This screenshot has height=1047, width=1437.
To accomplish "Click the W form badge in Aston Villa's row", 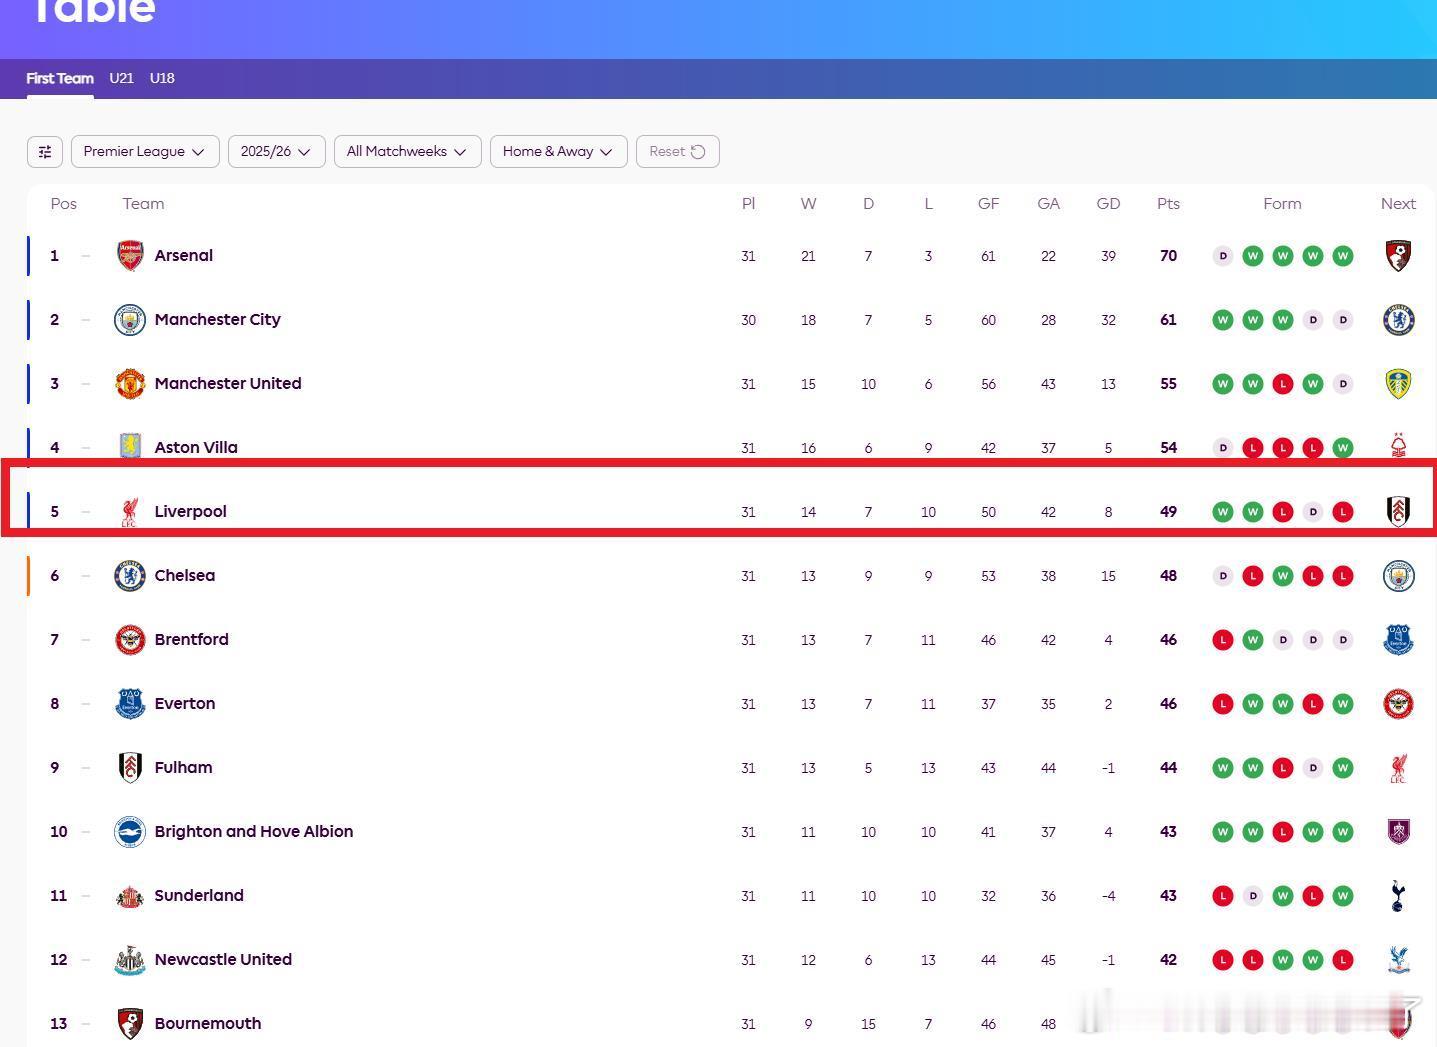I will coord(1342,448).
